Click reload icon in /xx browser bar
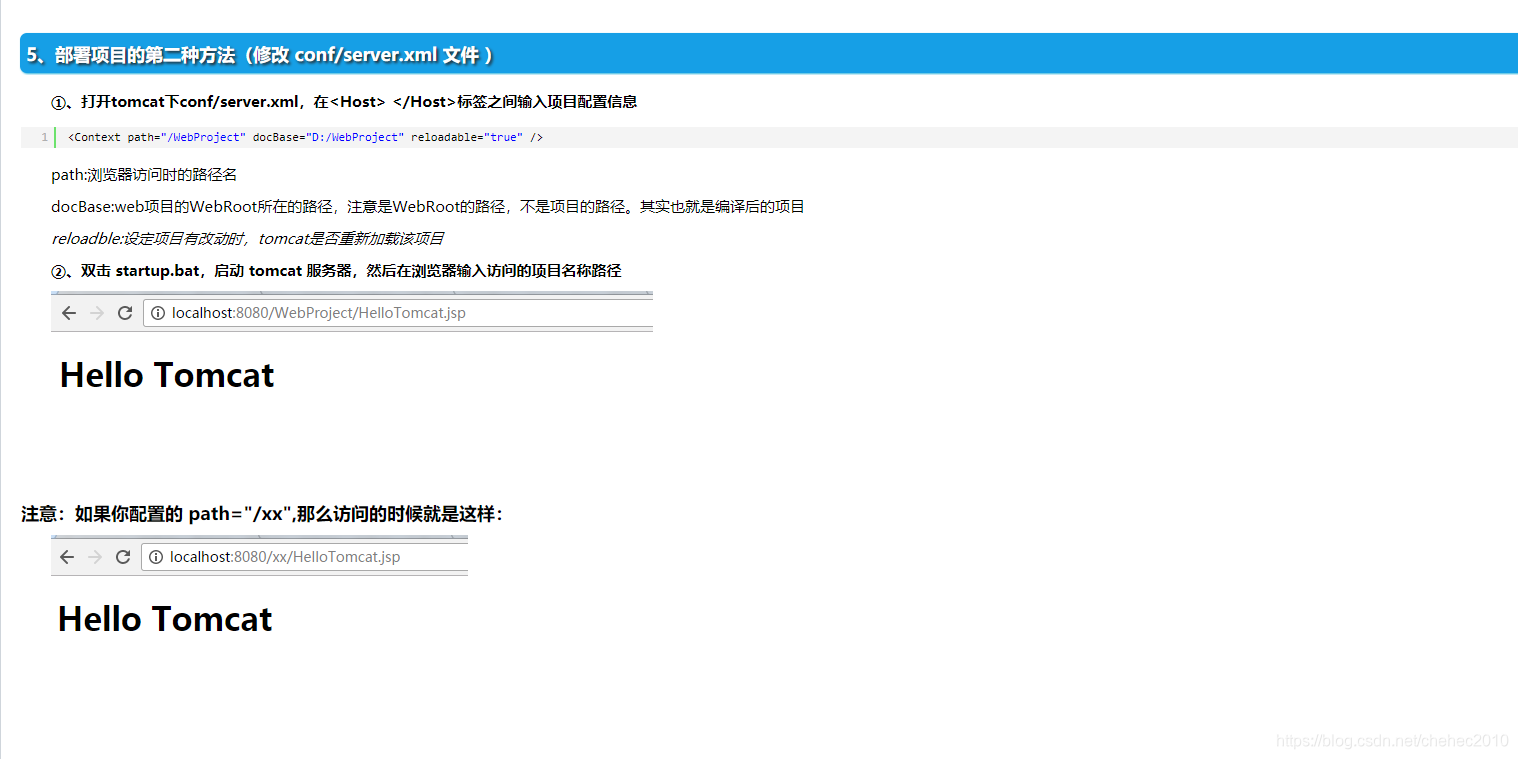 click(x=123, y=557)
